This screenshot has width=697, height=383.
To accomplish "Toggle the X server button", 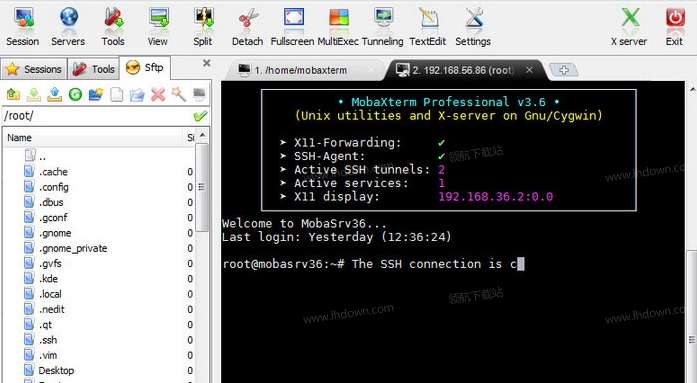I will click(x=629, y=26).
